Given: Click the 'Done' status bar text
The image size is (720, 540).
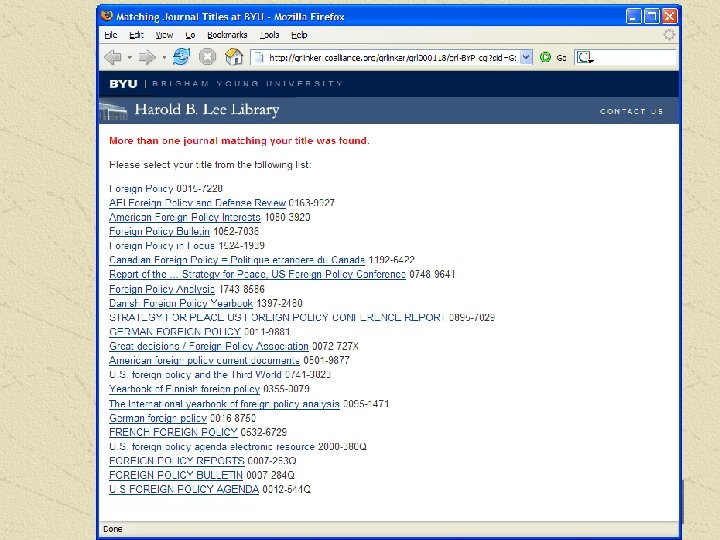Looking at the screenshot, I should tap(113, 529).
